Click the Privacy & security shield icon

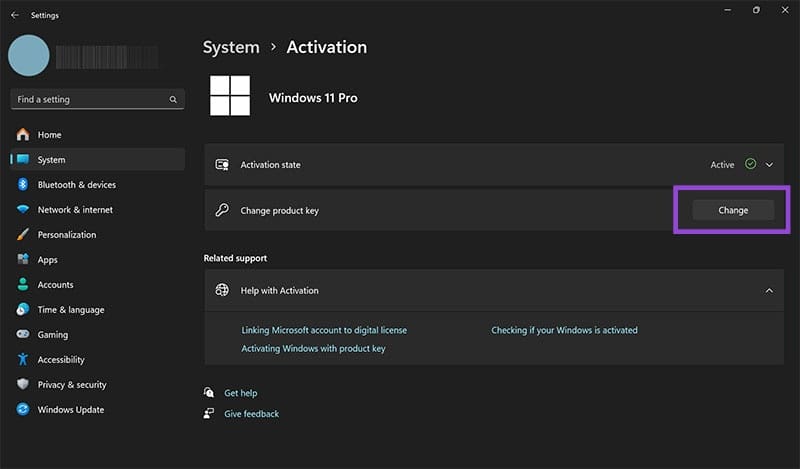[23, 384]
